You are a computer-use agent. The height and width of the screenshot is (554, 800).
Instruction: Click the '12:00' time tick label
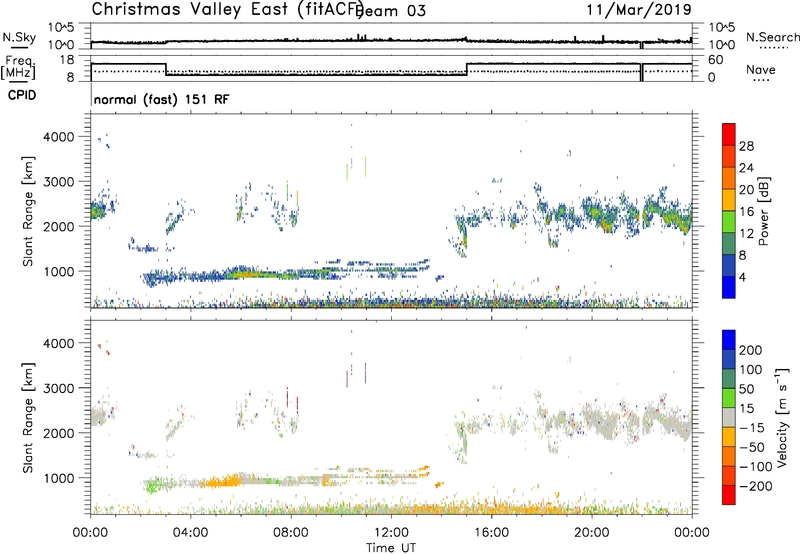click(x=391, y=533)
